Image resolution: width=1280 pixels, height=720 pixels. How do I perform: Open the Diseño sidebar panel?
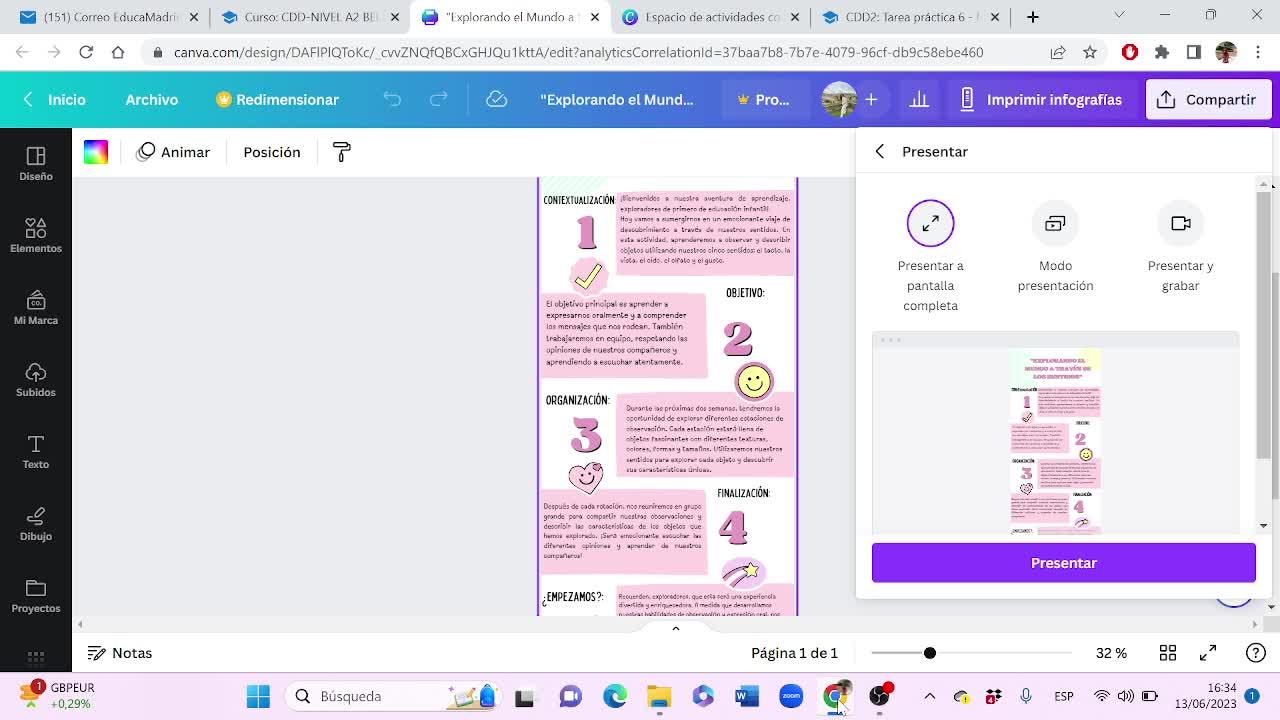[x=36, y=164]
